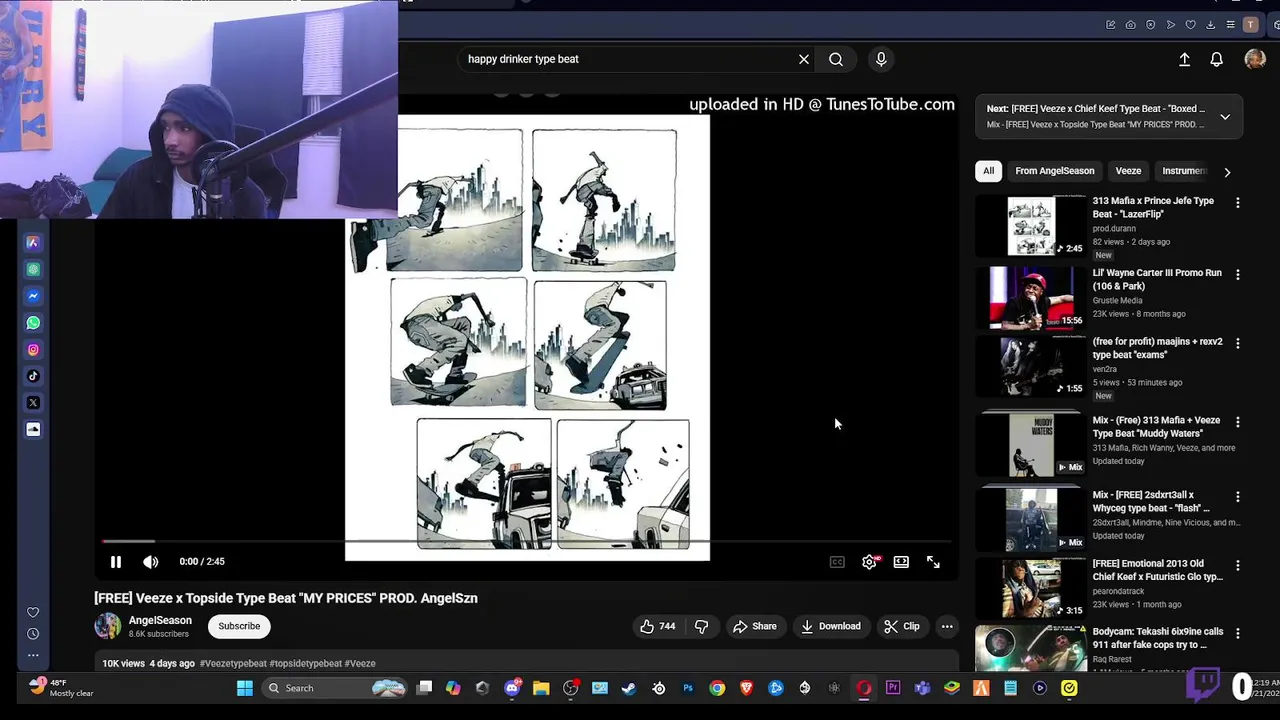Open options for 'maajins + rexv2 type beat'
The width and height of the screenshot is (1280, 720).
coord(1238,343)
